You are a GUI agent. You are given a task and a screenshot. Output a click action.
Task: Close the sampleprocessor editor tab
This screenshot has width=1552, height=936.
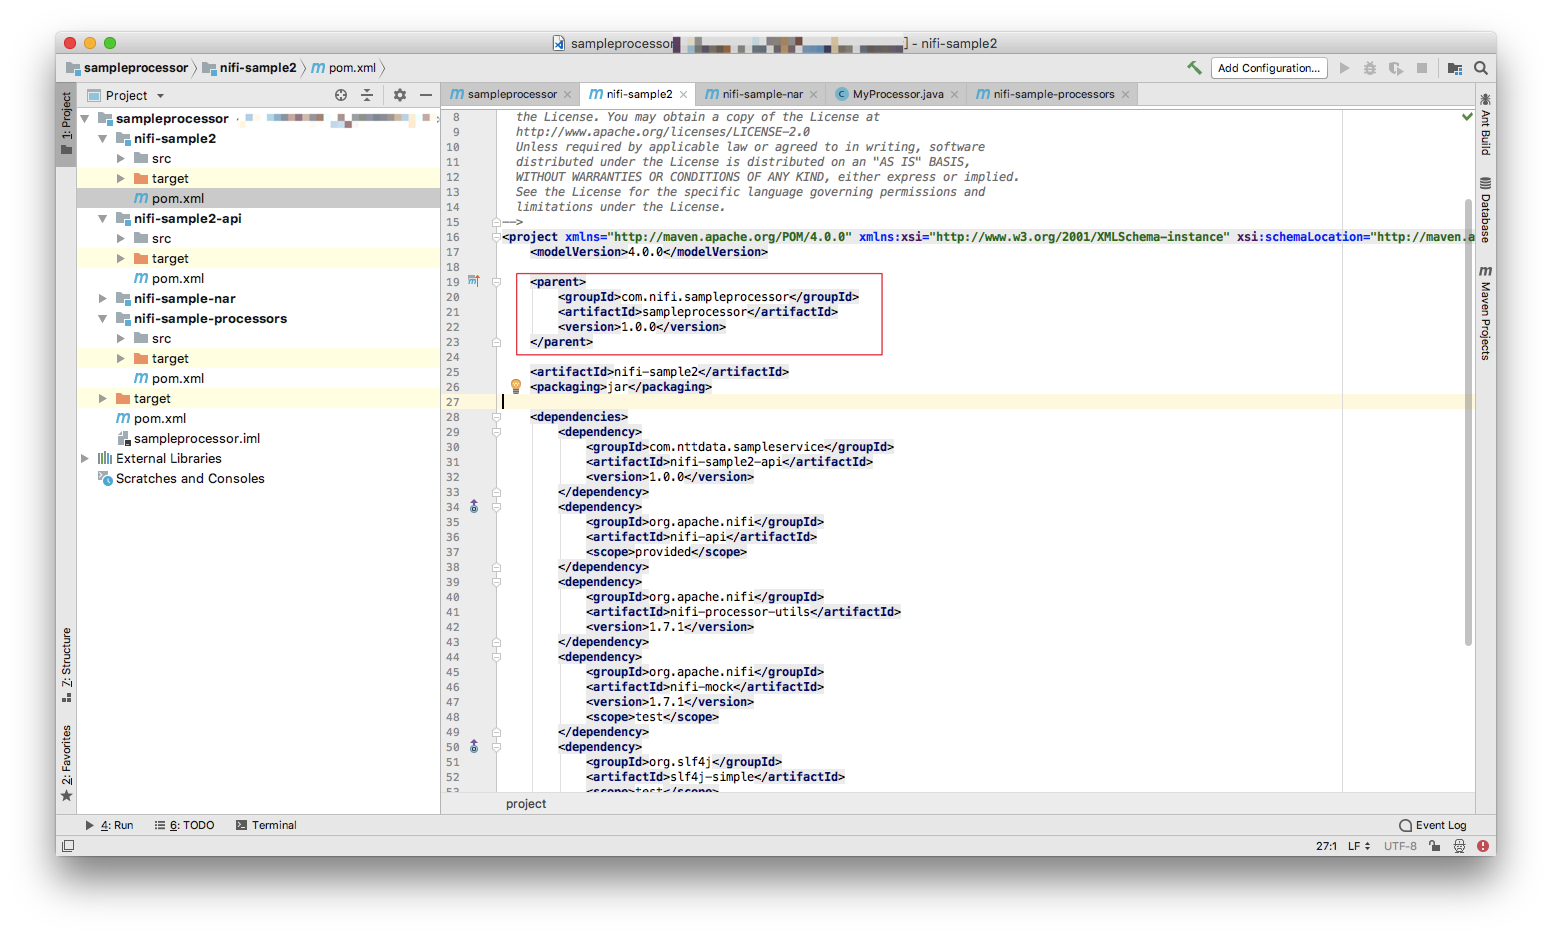pos(567,95)
